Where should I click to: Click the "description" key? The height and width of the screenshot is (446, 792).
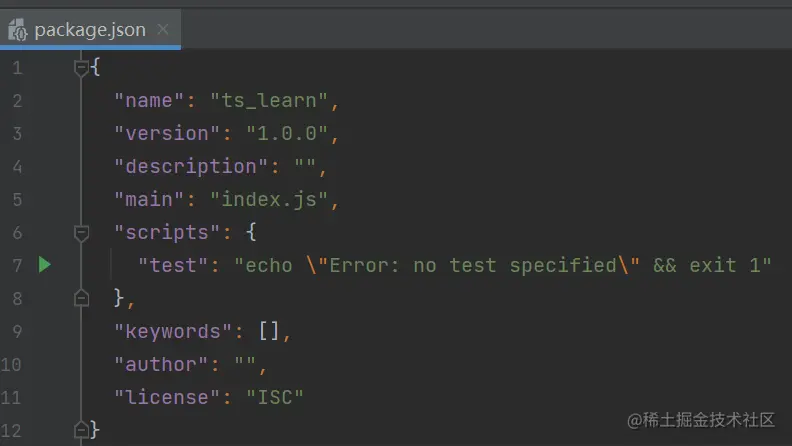point(191,167)
